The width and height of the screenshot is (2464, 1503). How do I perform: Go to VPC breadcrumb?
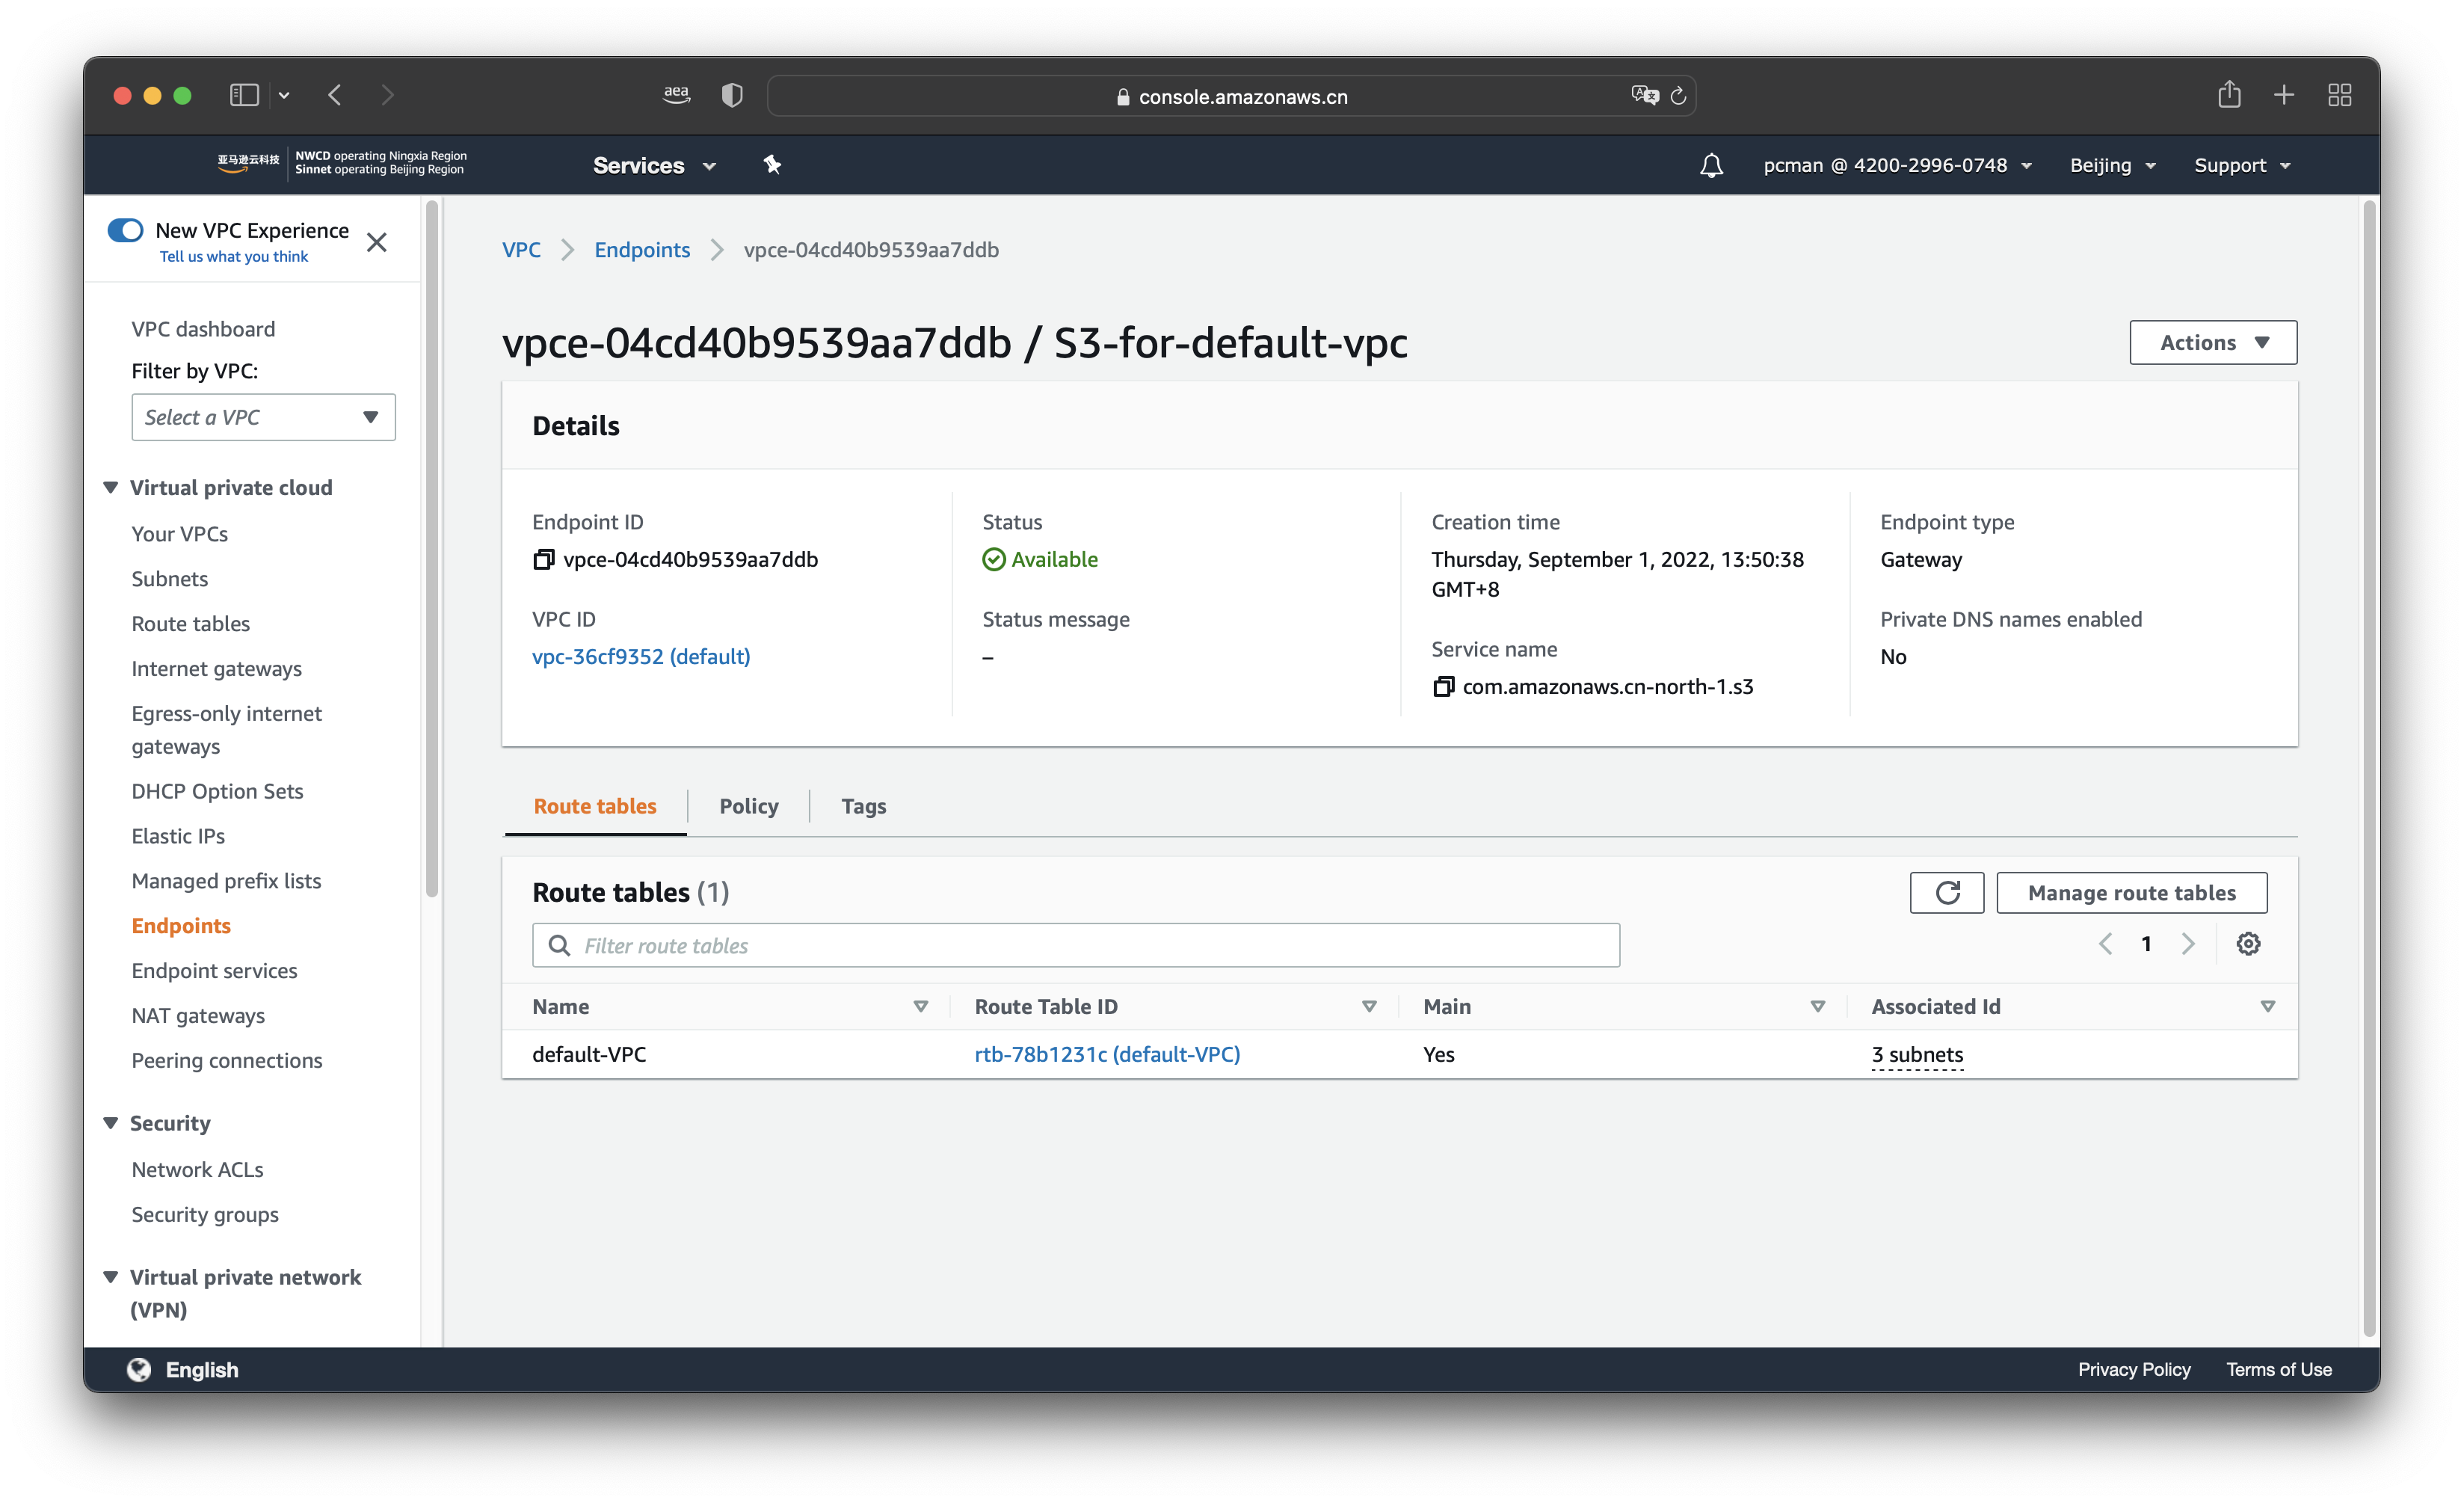521,250
